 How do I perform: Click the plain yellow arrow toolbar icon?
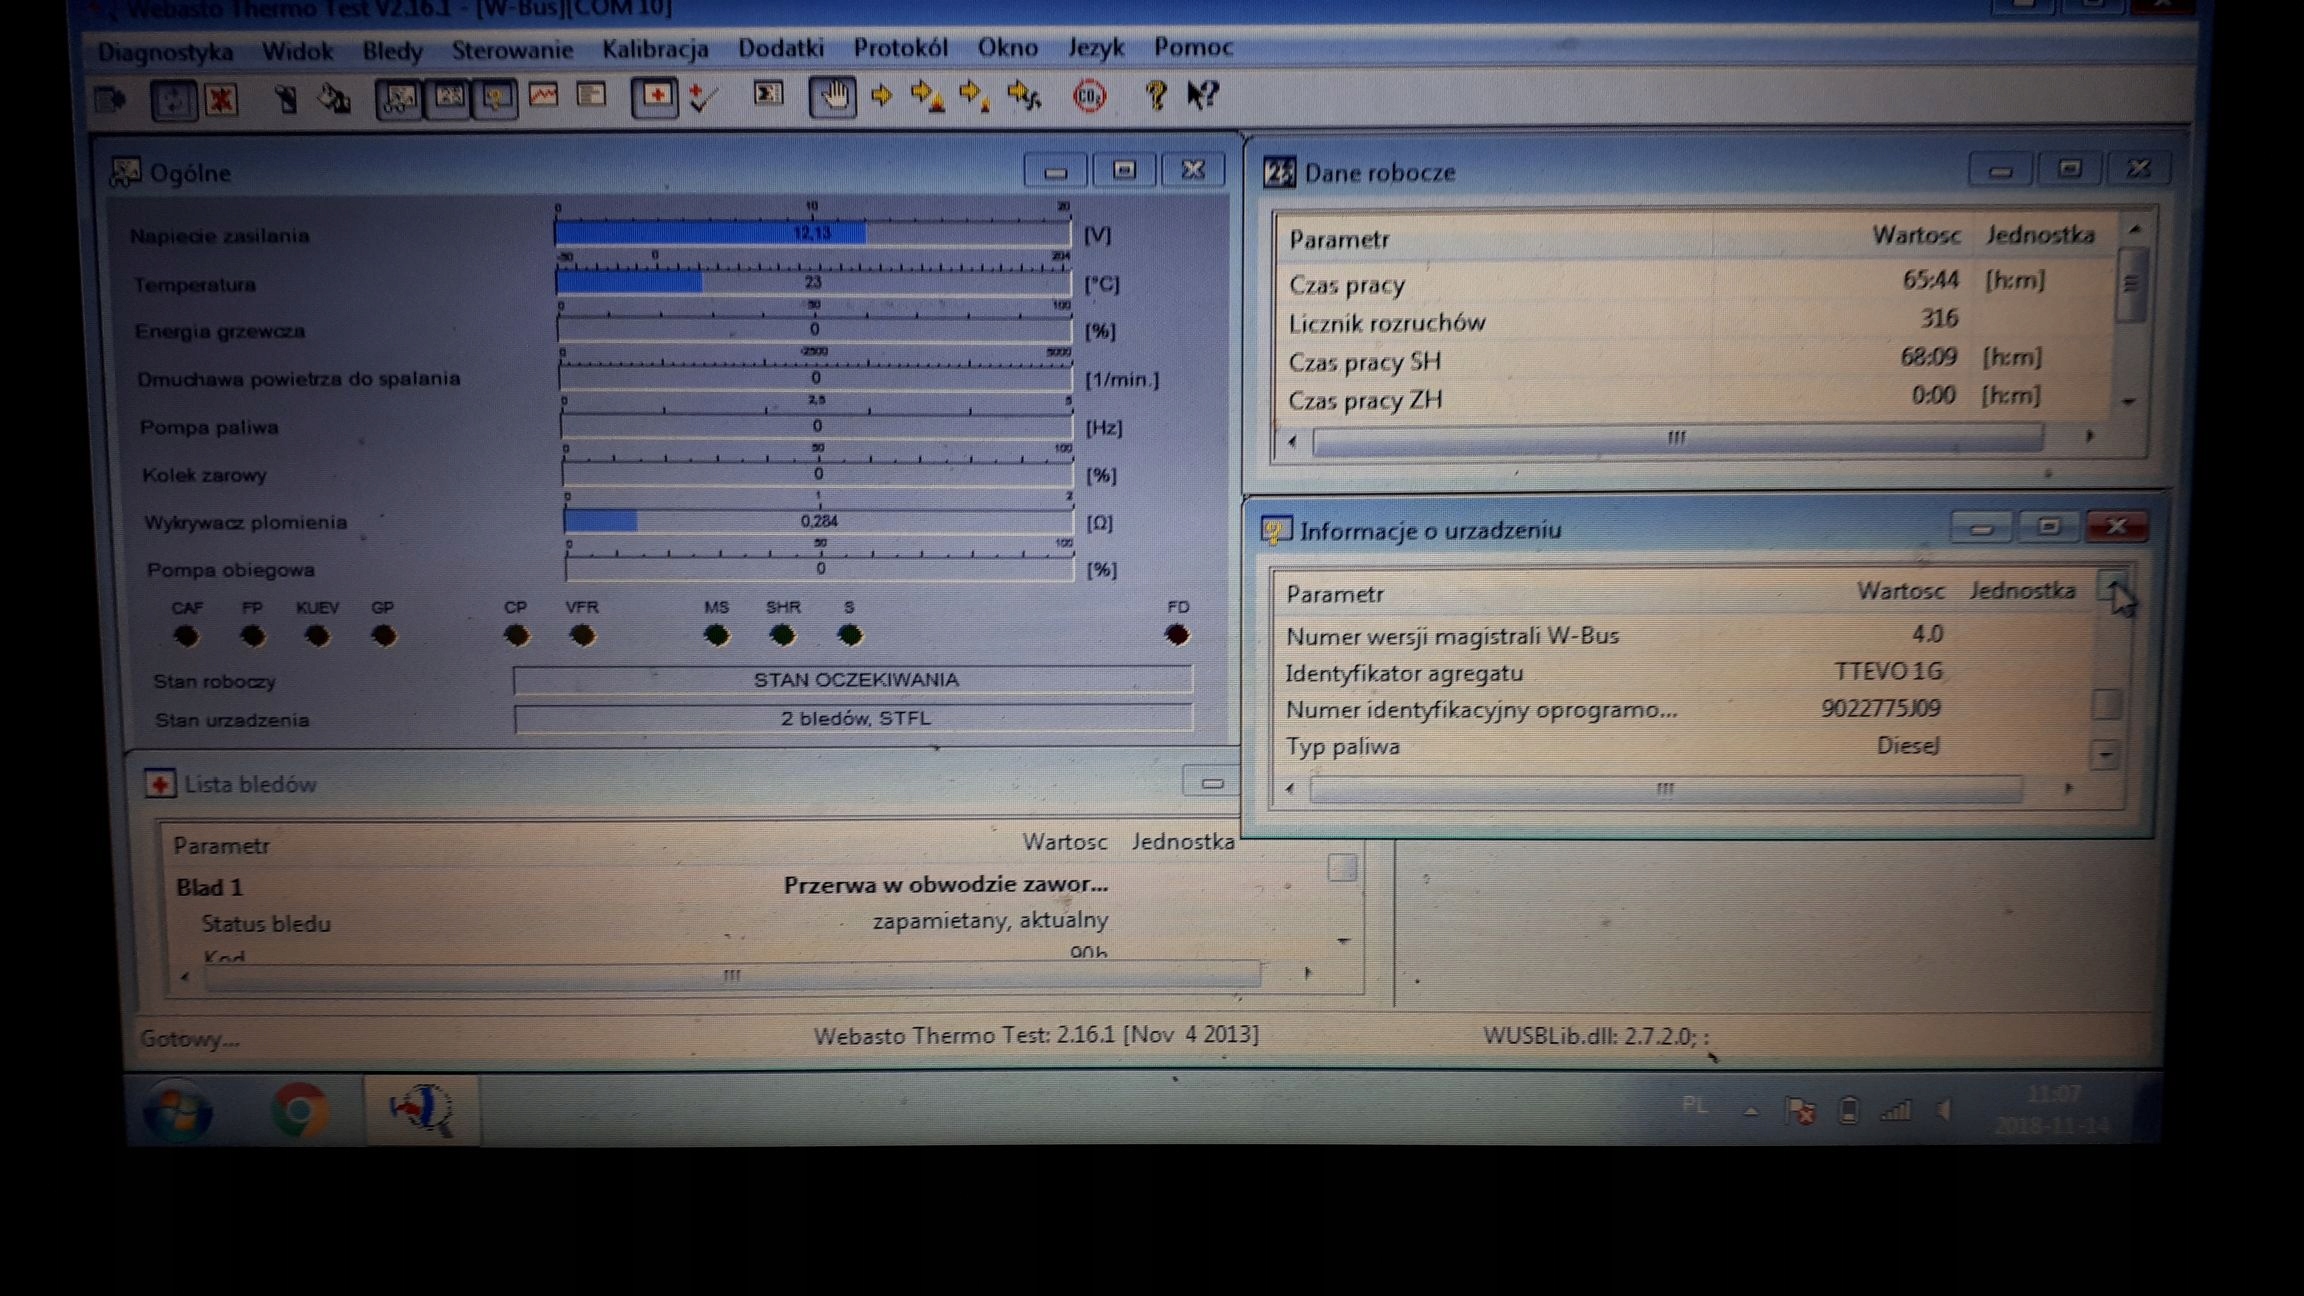[881, 96]
